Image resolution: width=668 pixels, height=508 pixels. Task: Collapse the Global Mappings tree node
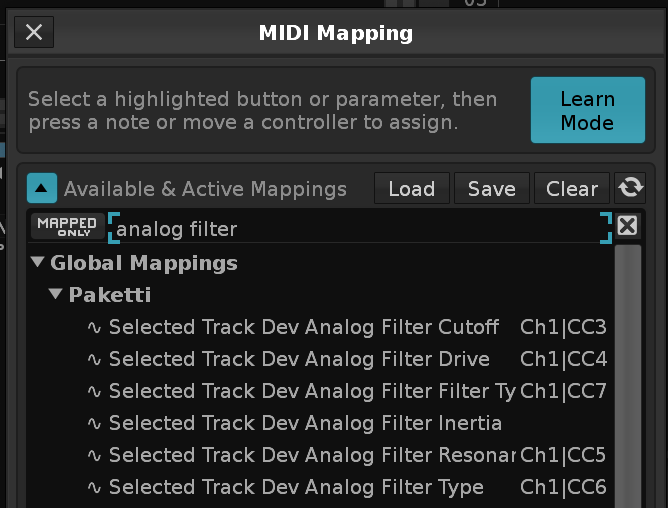pyautogui.click(x=38, y=264)
